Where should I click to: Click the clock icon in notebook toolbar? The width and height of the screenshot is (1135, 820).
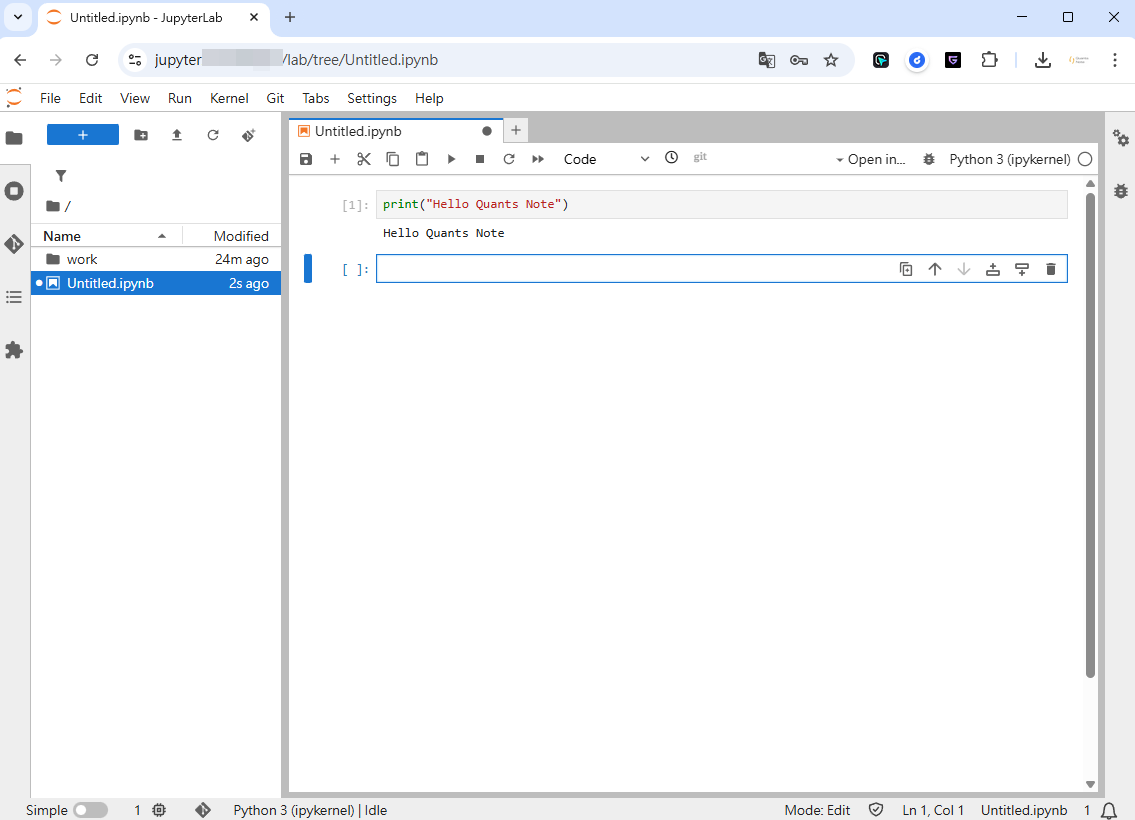(672, 158)
